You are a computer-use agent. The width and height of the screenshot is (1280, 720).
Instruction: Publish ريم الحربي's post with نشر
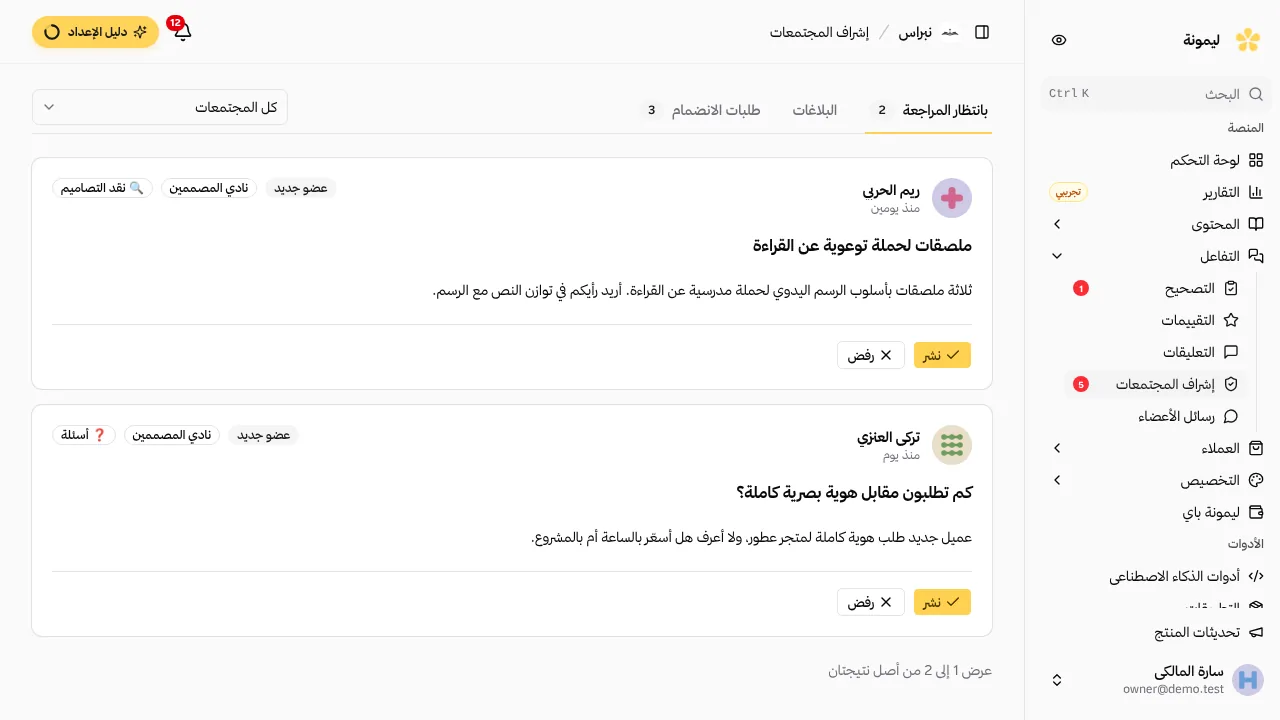(x=943, y=355)
